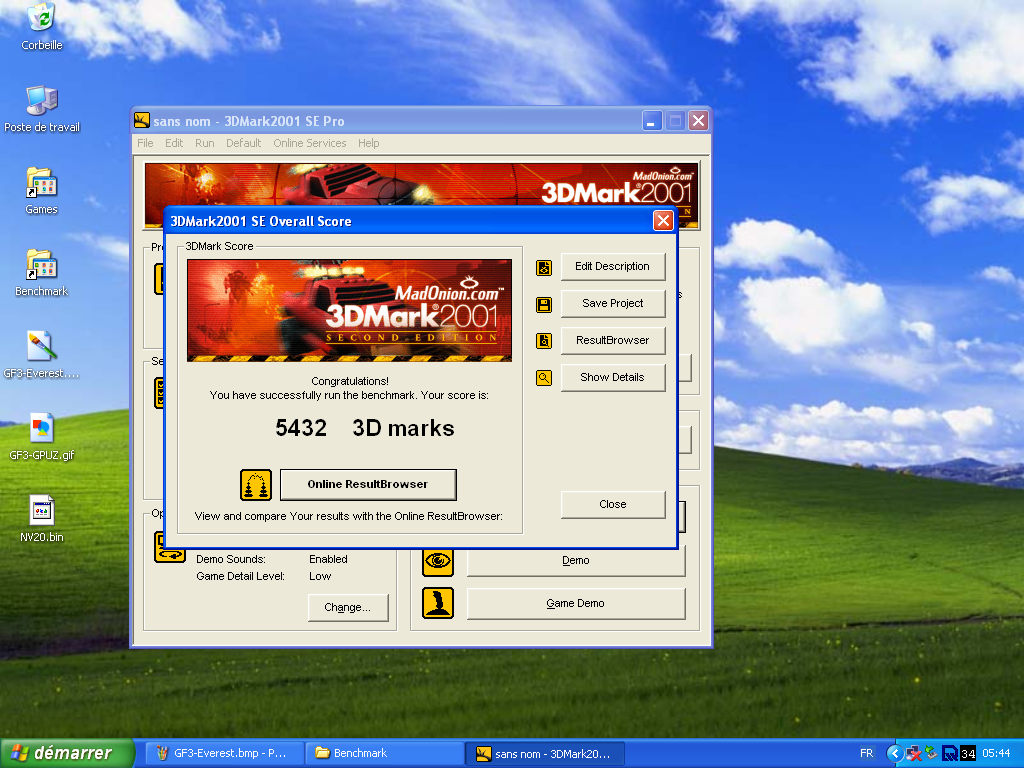Click the ResultBrowser document icon
The height and width of the screenshot is (768, 1024).
coord(544,341)
